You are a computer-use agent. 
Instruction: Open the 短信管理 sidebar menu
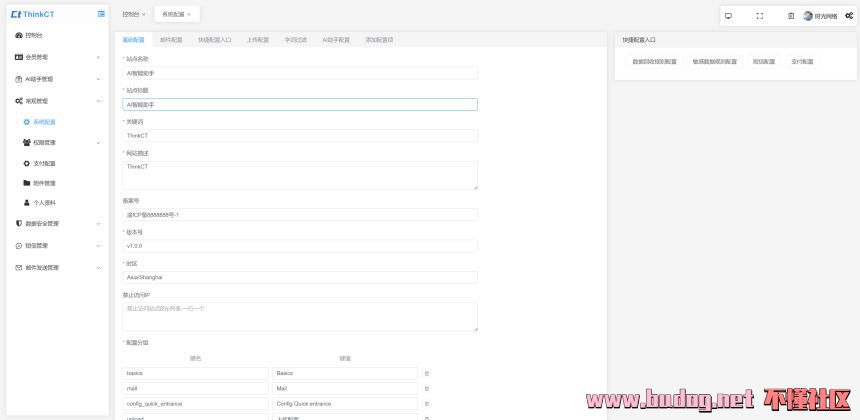[58, 246]
